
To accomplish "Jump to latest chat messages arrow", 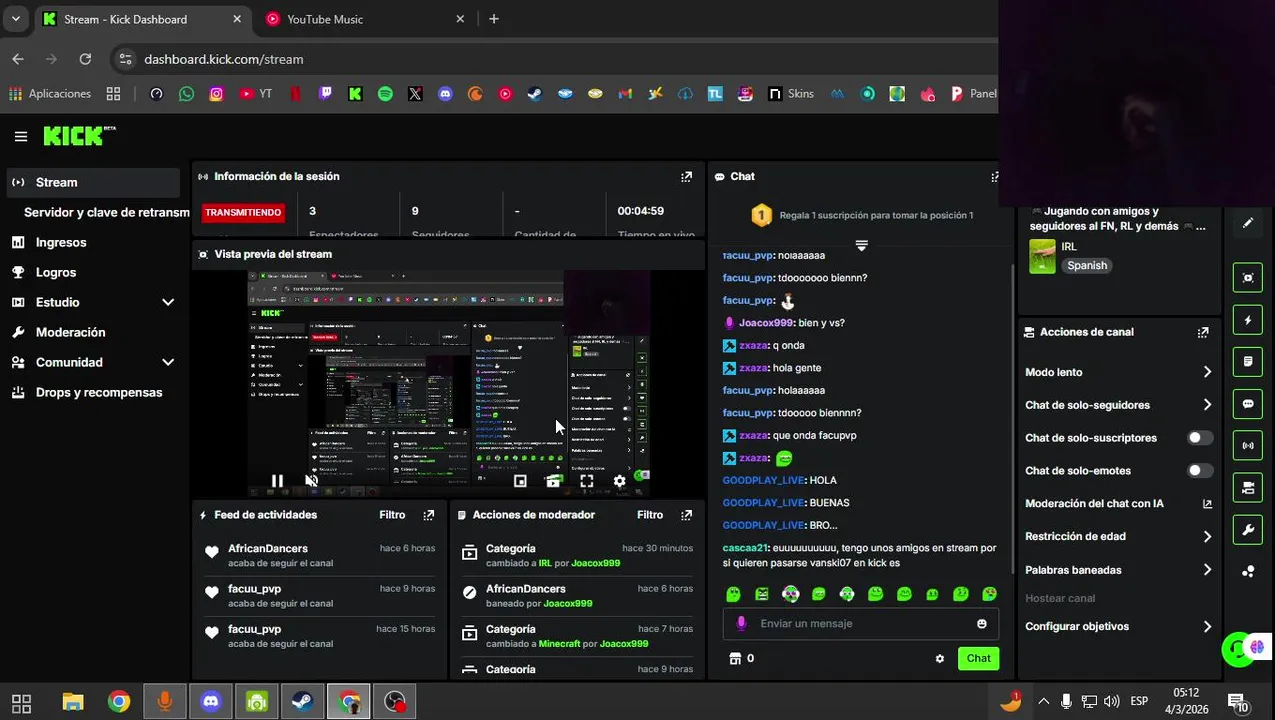I will pos(861,245).
